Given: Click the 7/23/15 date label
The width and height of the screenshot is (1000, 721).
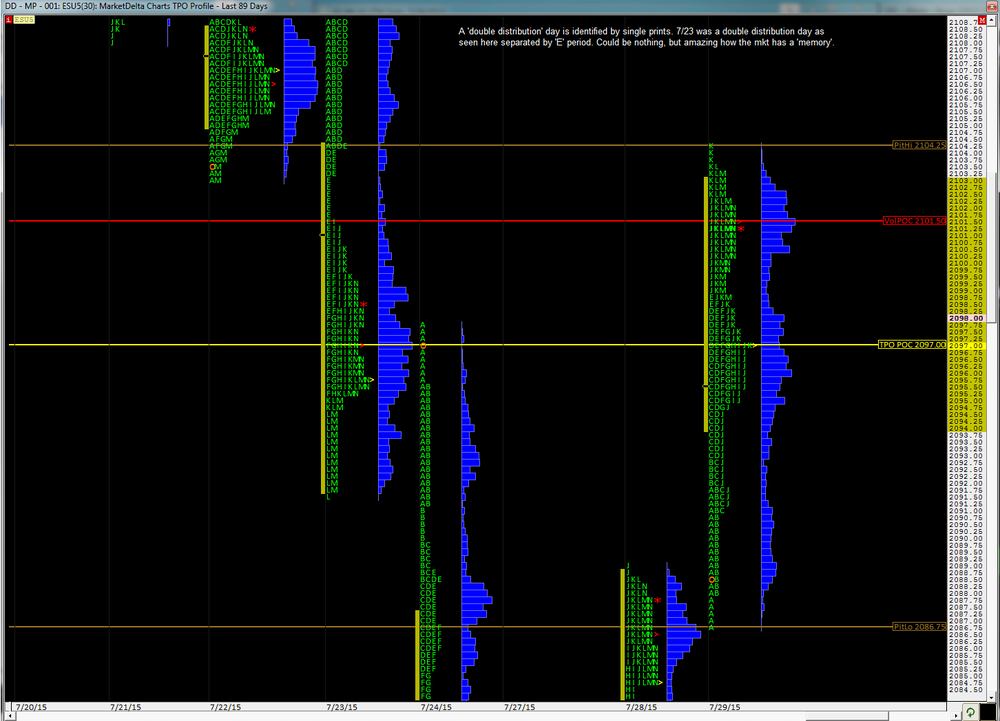Looking at the screenshot, I should (x=342, y=707).
